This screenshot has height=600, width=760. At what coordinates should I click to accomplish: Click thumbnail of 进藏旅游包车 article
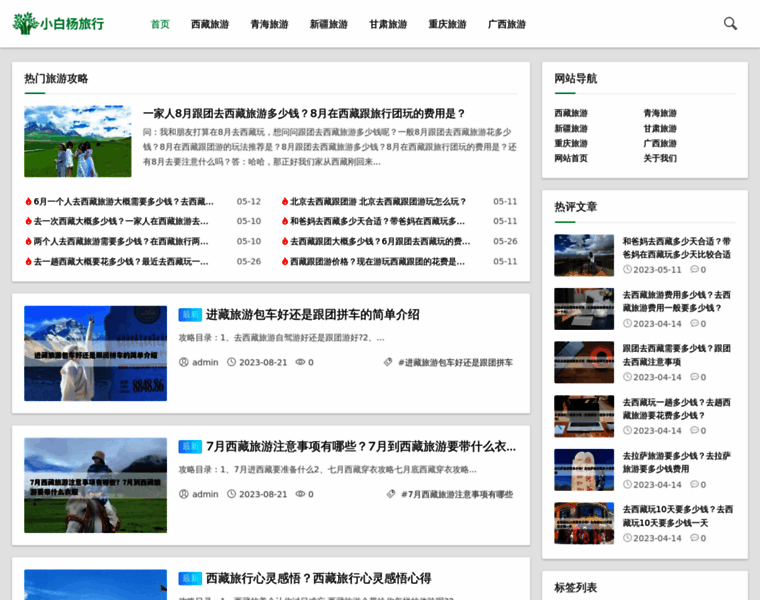pos(95,353)
